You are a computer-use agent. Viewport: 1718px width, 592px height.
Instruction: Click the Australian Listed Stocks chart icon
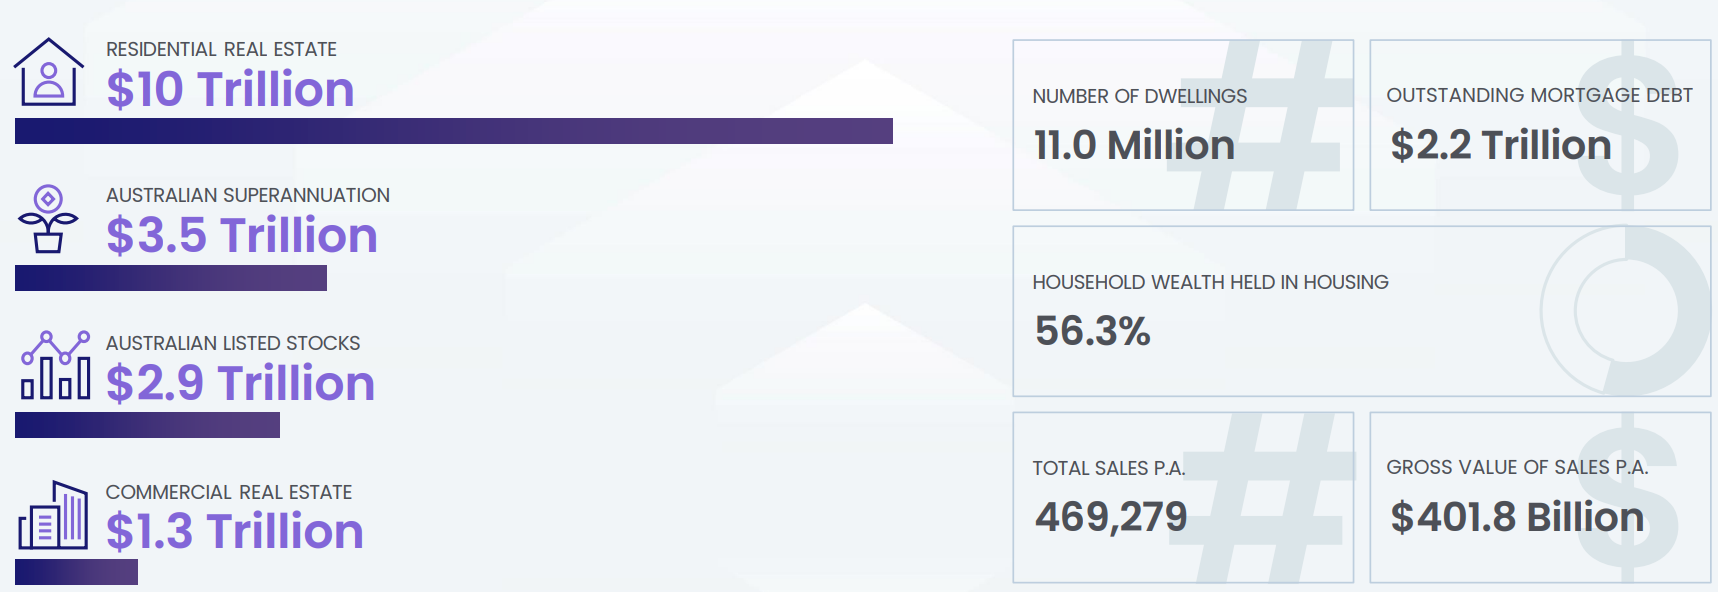55,366
